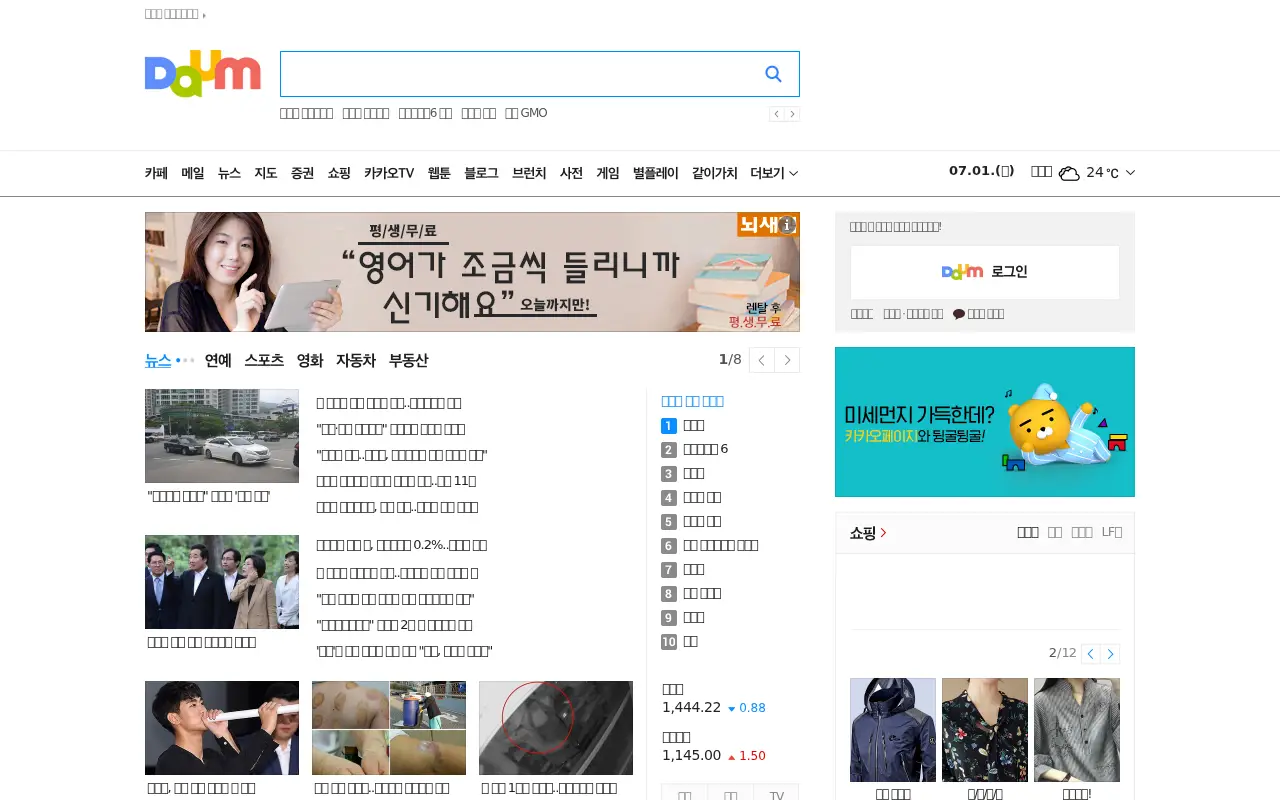Image resolution: width=1280 pixels, height=800 pixels.
Task: Show previous suggested search keywords
Action: pyautogui.click(x=777, y=114)
